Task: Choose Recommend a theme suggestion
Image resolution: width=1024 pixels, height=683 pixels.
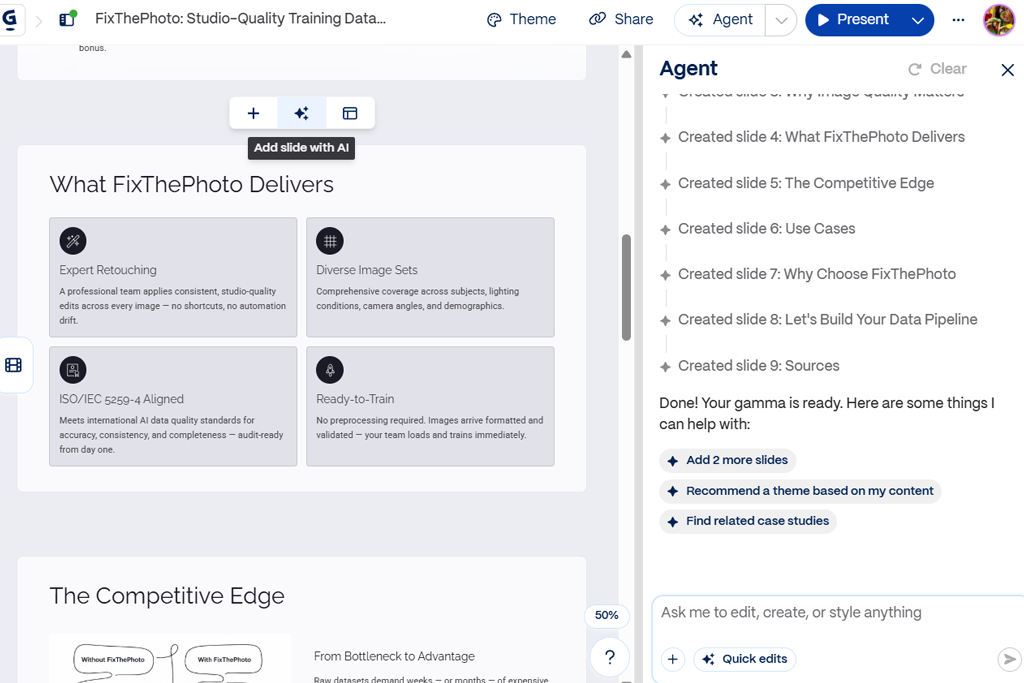Action: (800, 491)
